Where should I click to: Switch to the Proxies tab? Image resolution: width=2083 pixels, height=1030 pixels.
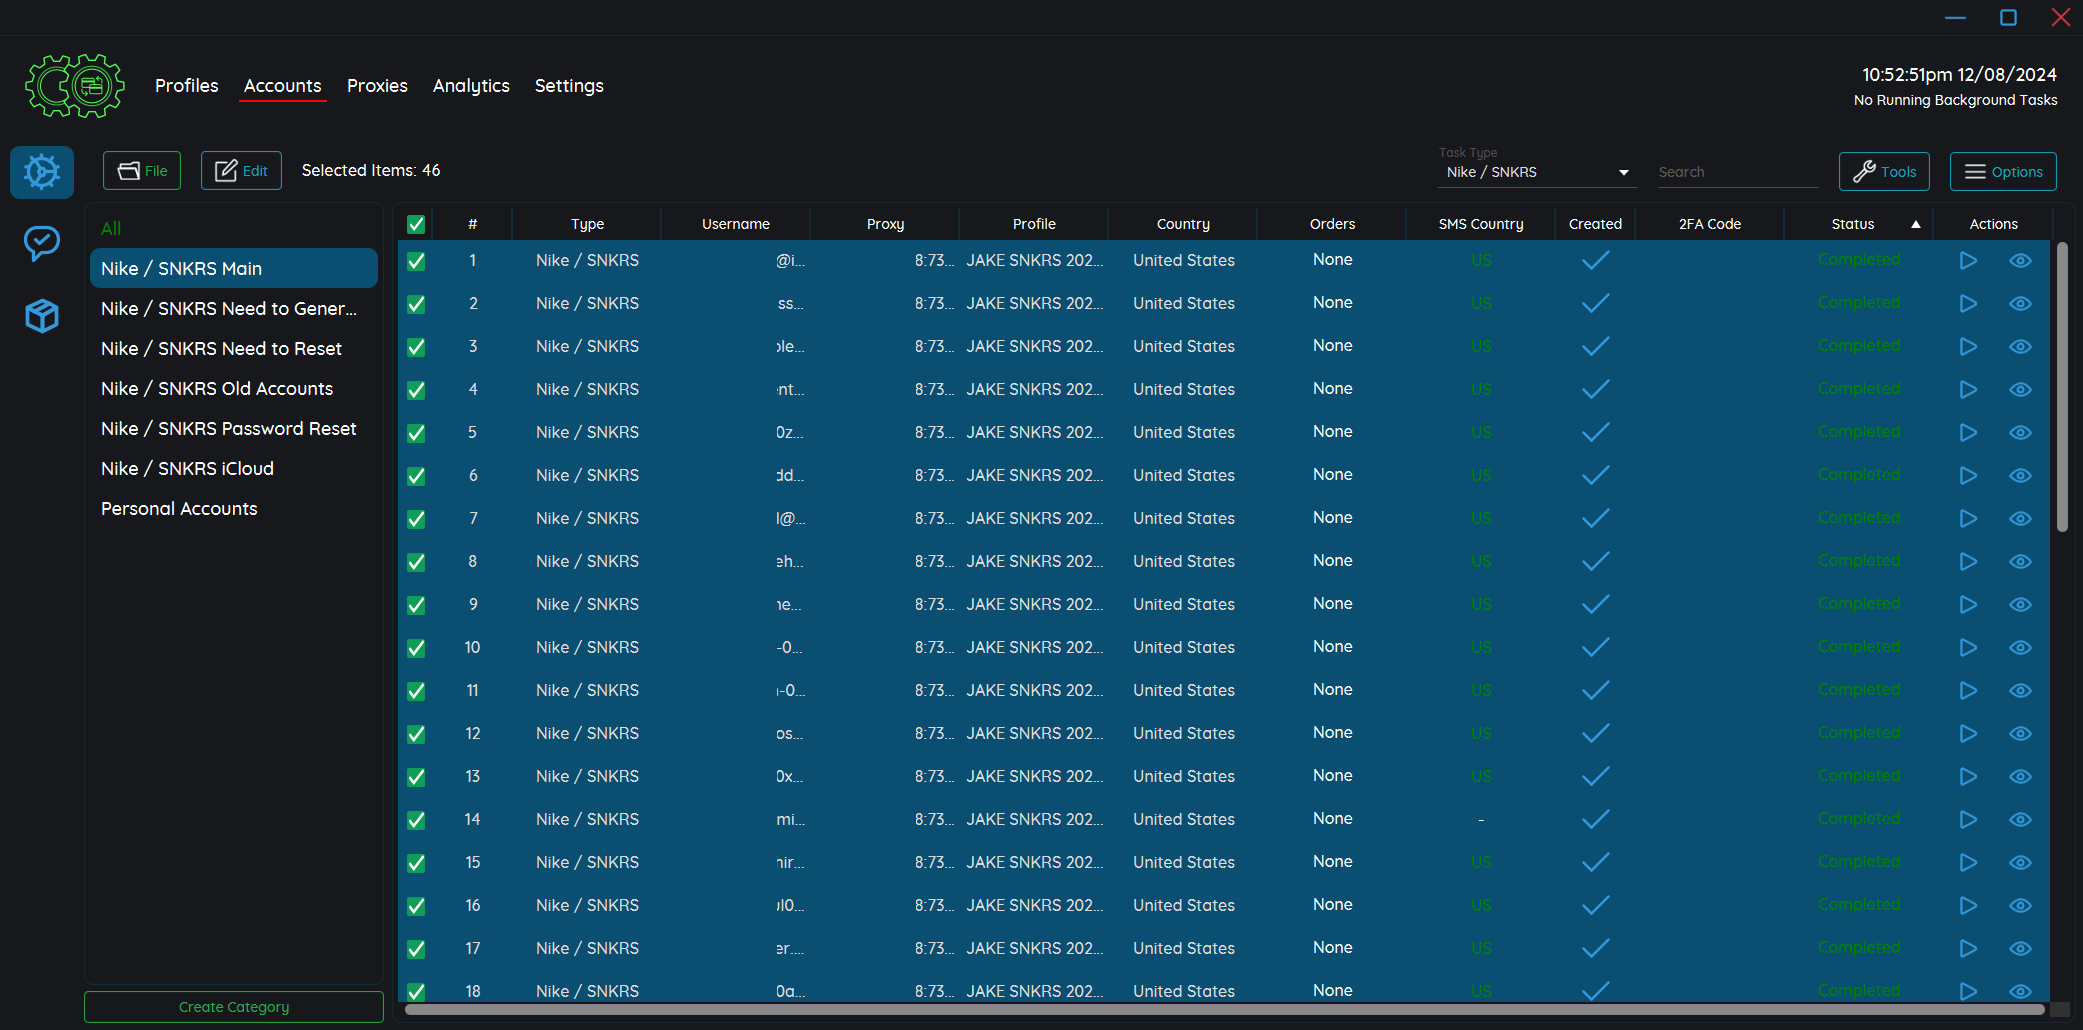point(377,86)
